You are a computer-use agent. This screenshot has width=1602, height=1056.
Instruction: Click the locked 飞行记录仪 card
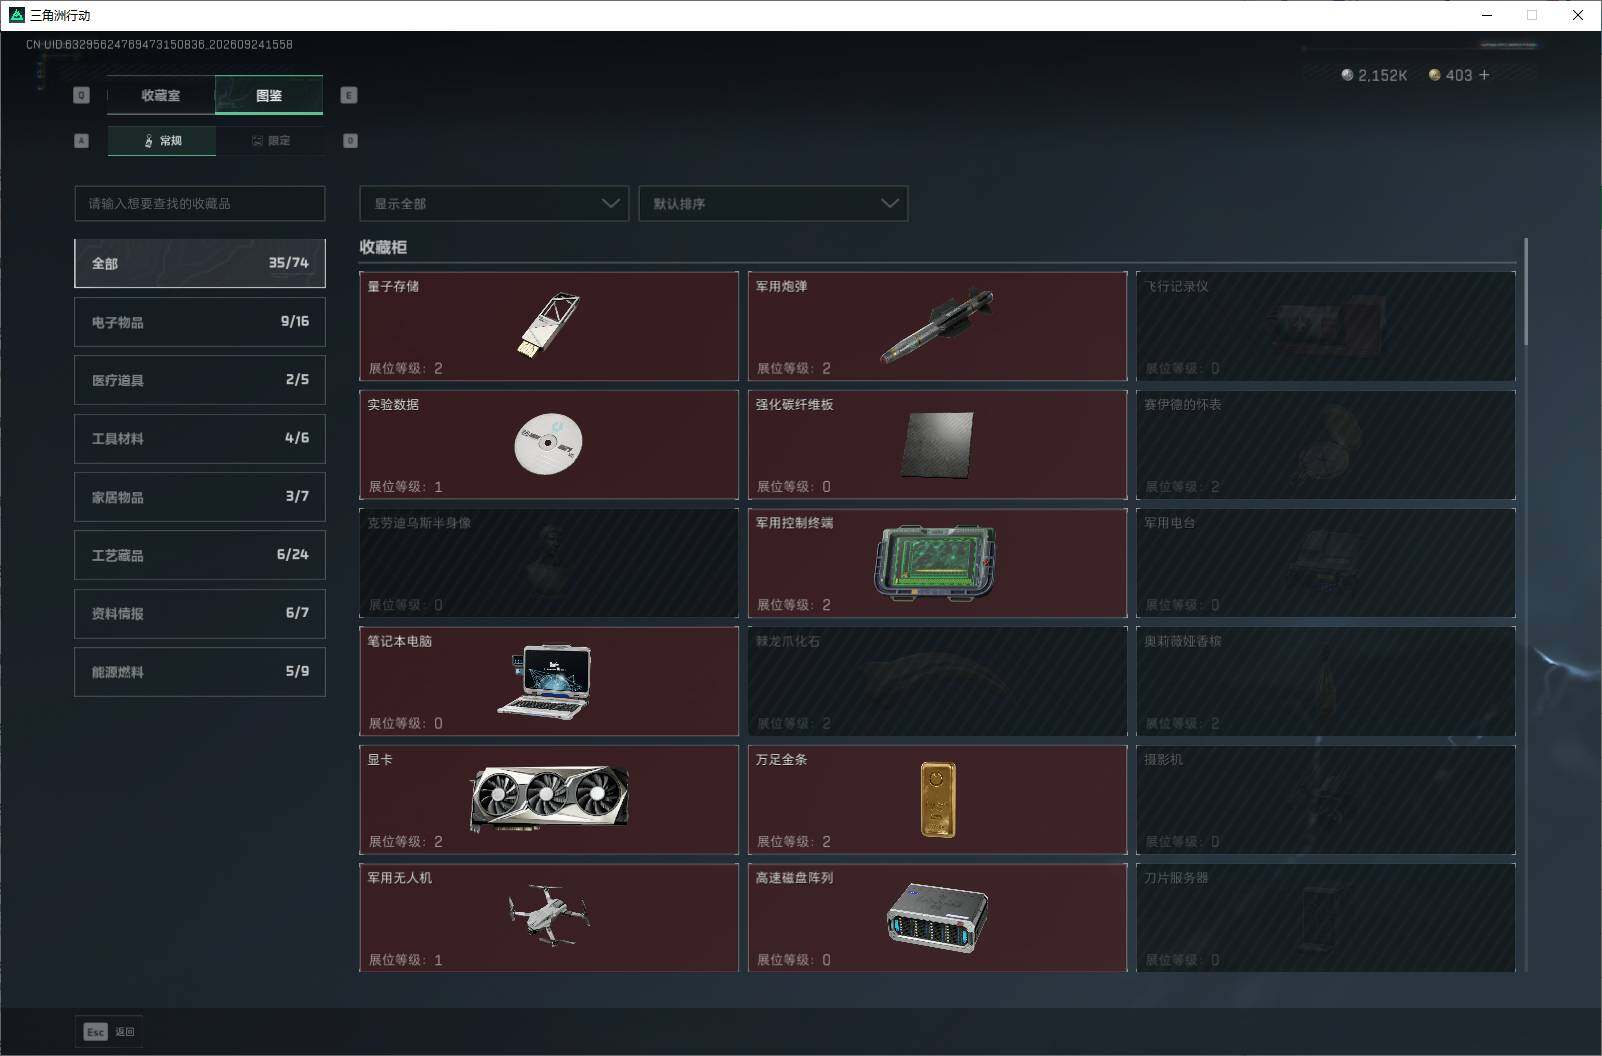[x=1326, y=326]
